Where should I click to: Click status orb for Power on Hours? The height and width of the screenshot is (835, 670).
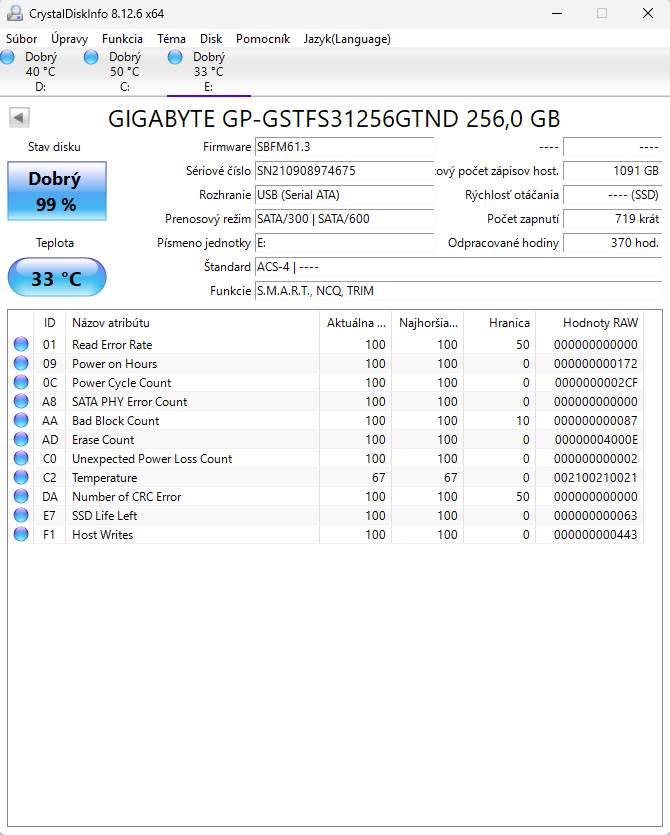tap(21, 364)
